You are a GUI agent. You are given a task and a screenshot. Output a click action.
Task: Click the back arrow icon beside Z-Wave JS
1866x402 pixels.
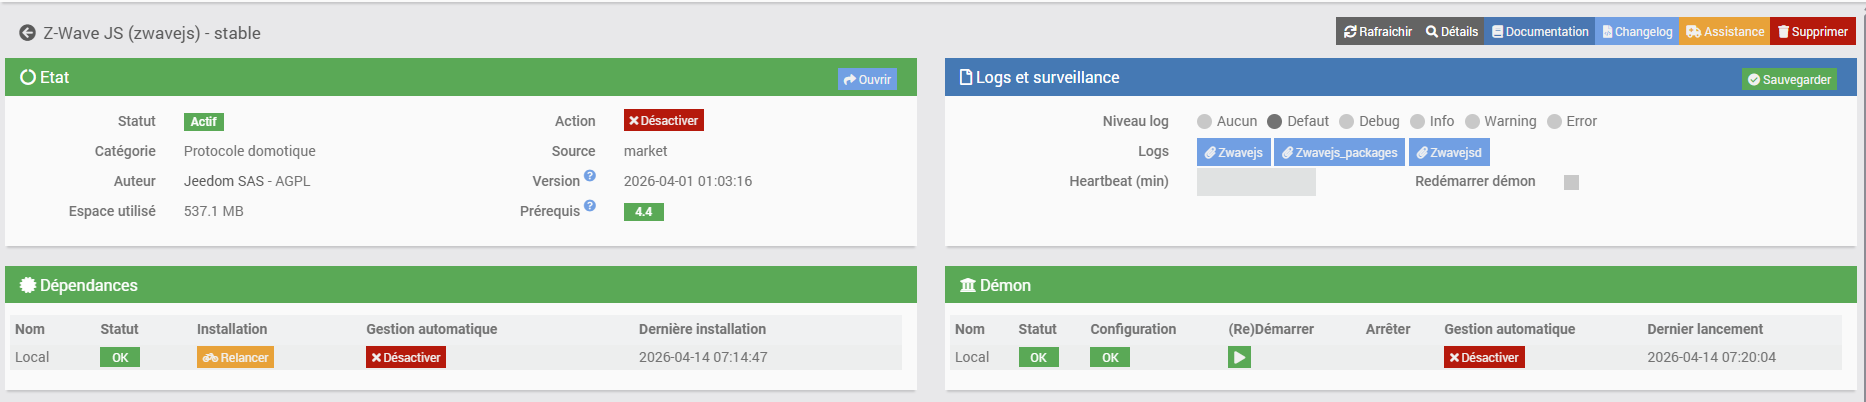point(28,33)
